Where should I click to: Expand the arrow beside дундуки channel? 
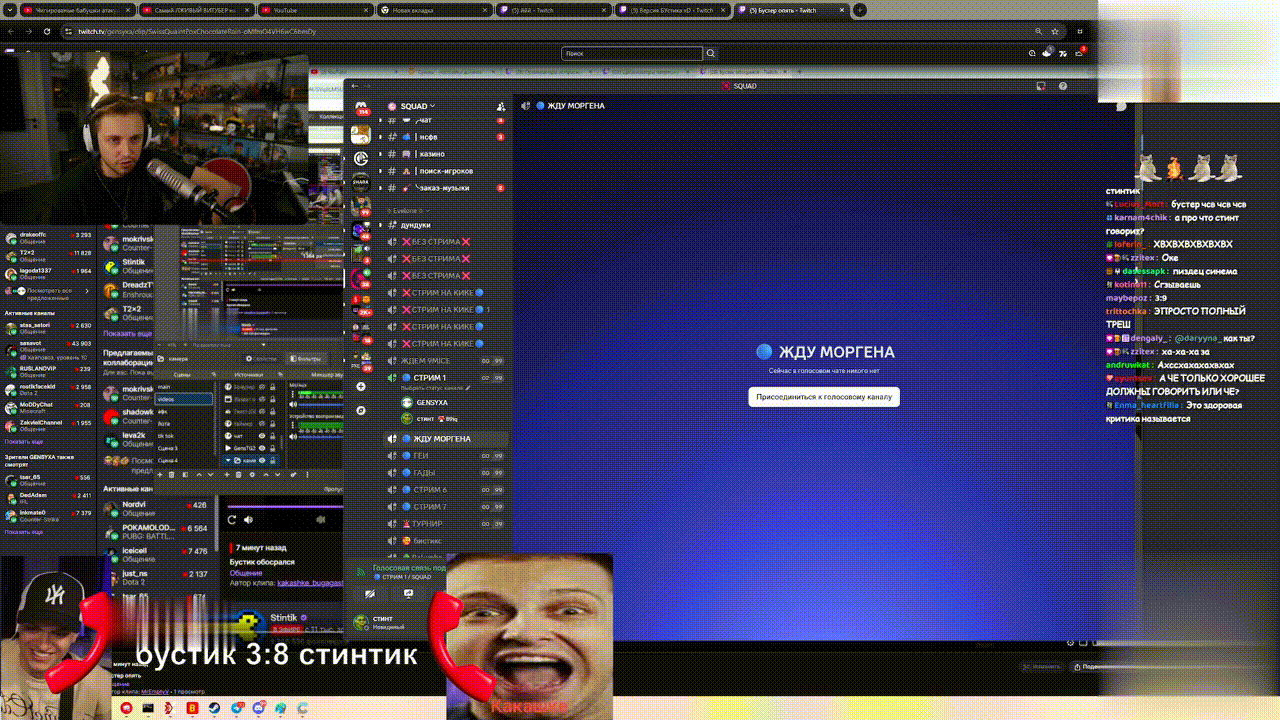click(381, 225)
